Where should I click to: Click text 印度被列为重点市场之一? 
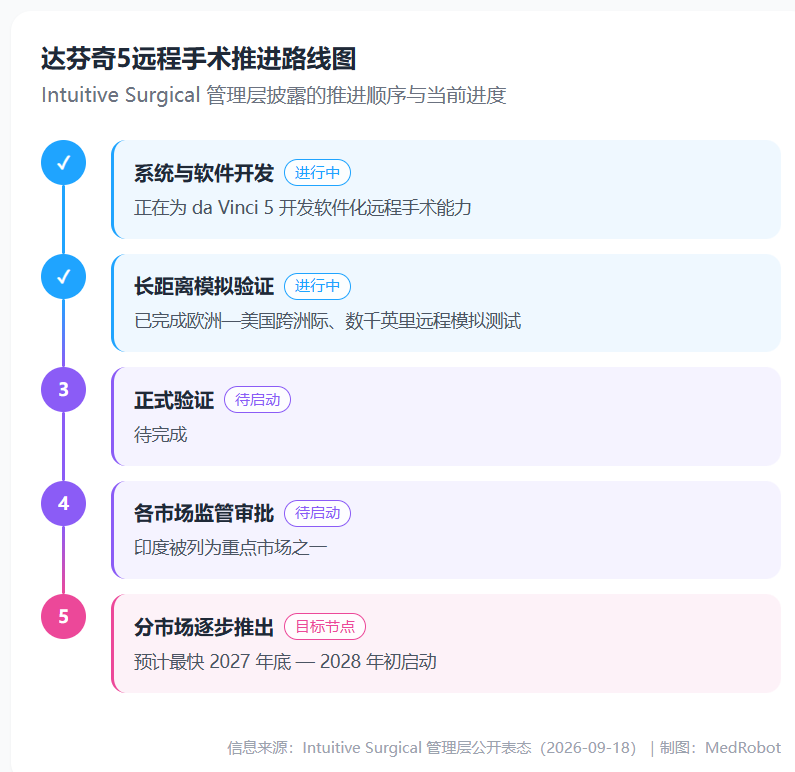tap(231, 548)
